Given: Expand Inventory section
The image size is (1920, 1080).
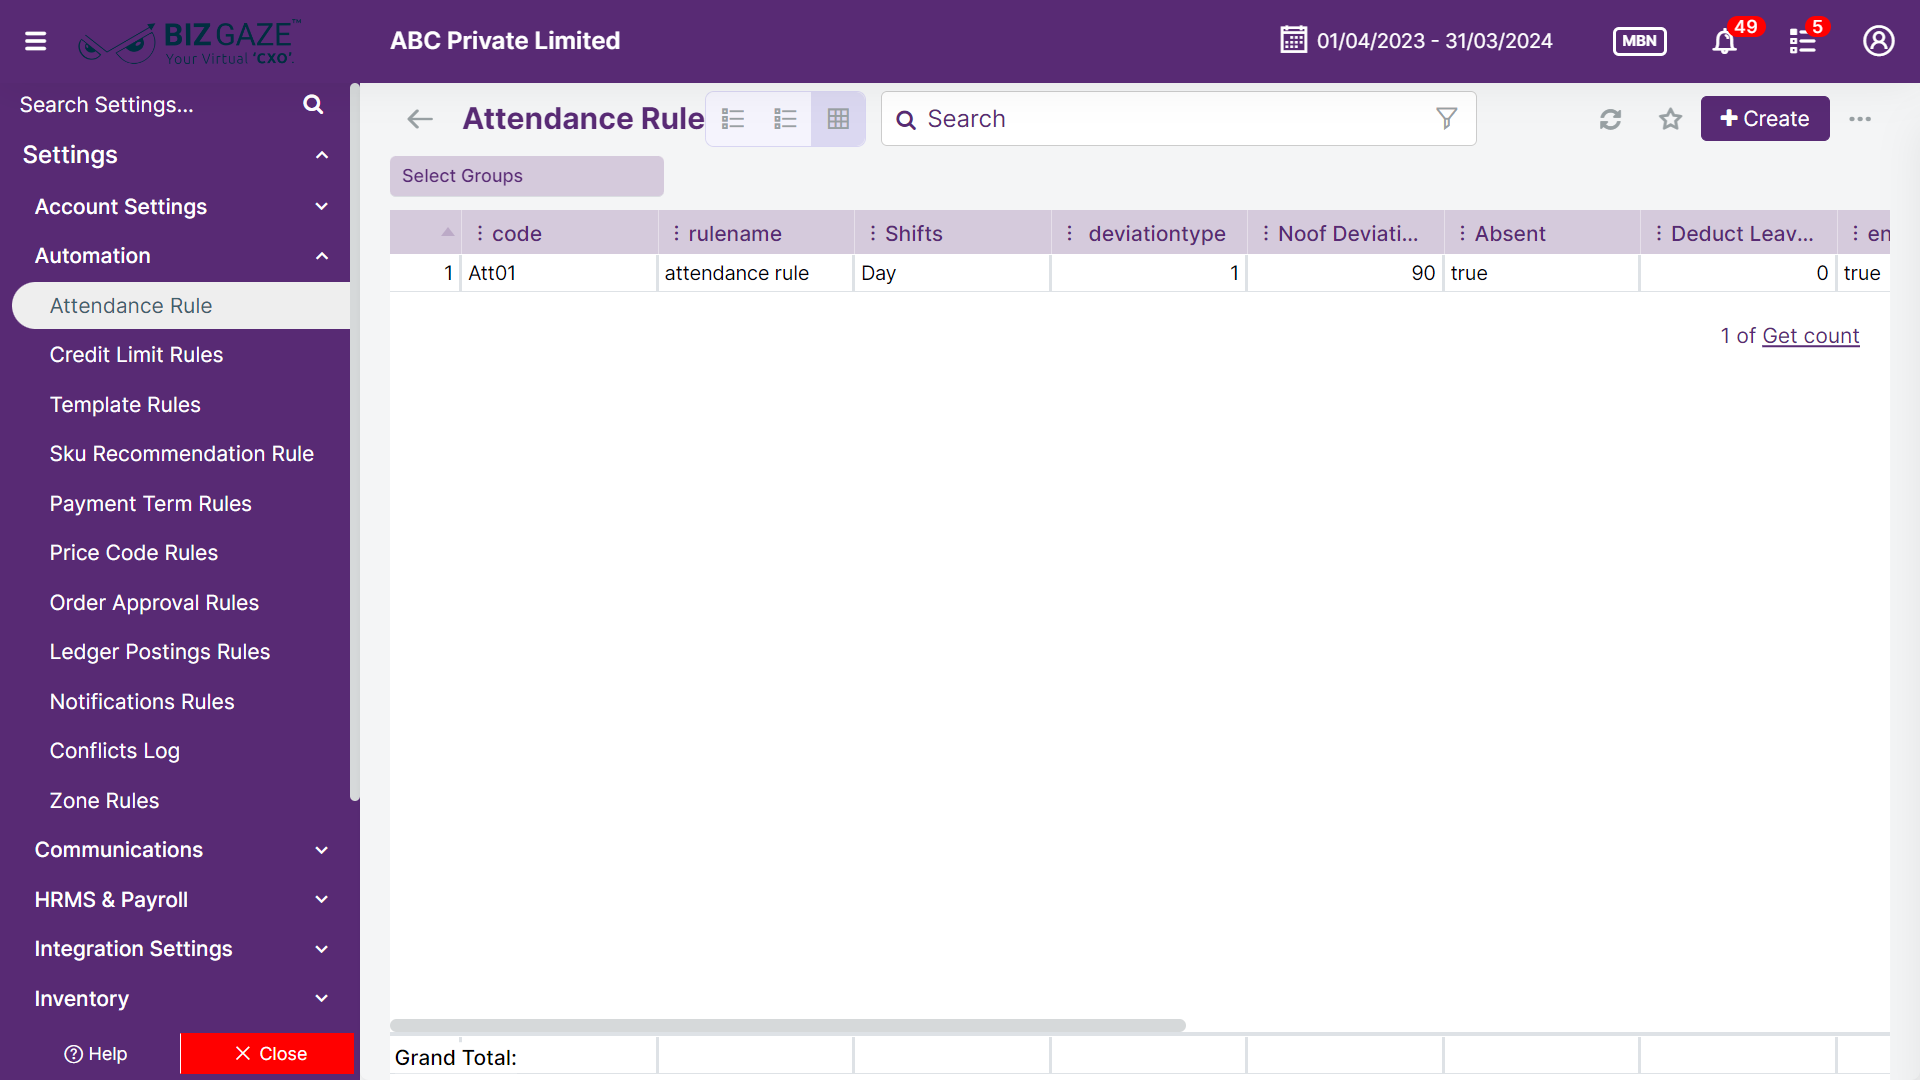Looking at the screenshot, I should coord(321,998).
